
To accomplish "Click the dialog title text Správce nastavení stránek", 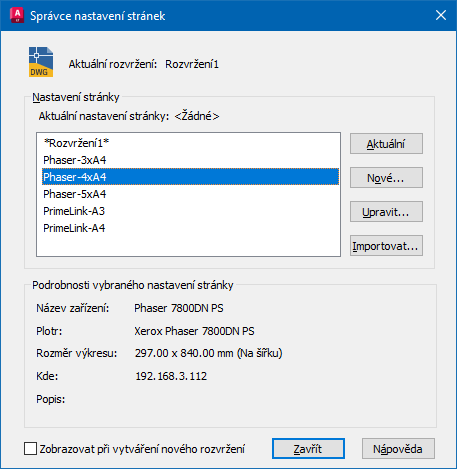I will point(98,16).
